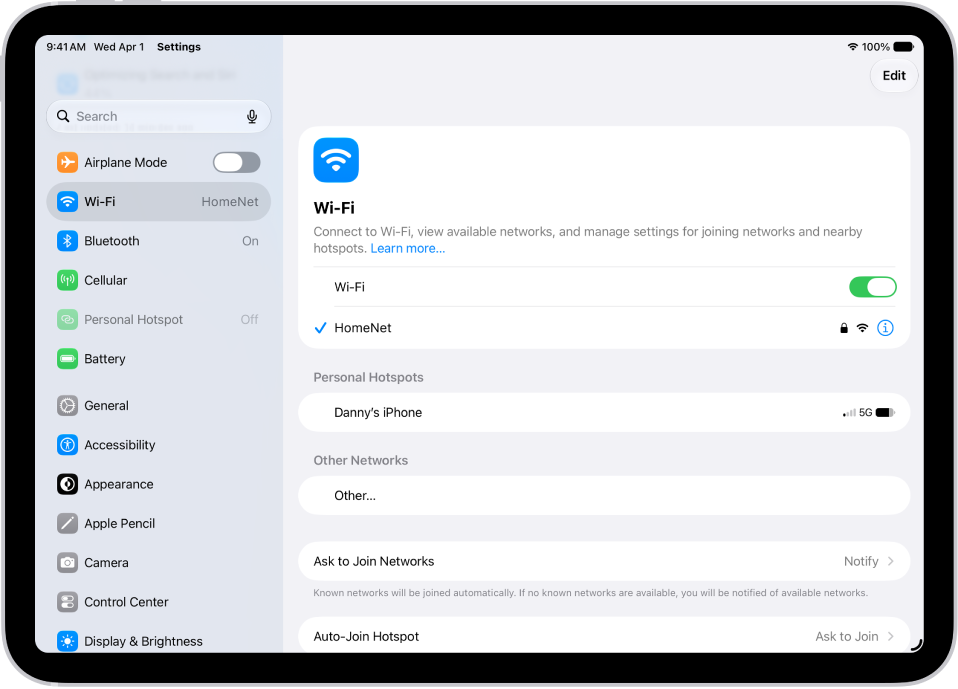Tap the Settings title in status bar
This screenshot has width=958, height=689.
pyautogui.click(x=178, y=47)
